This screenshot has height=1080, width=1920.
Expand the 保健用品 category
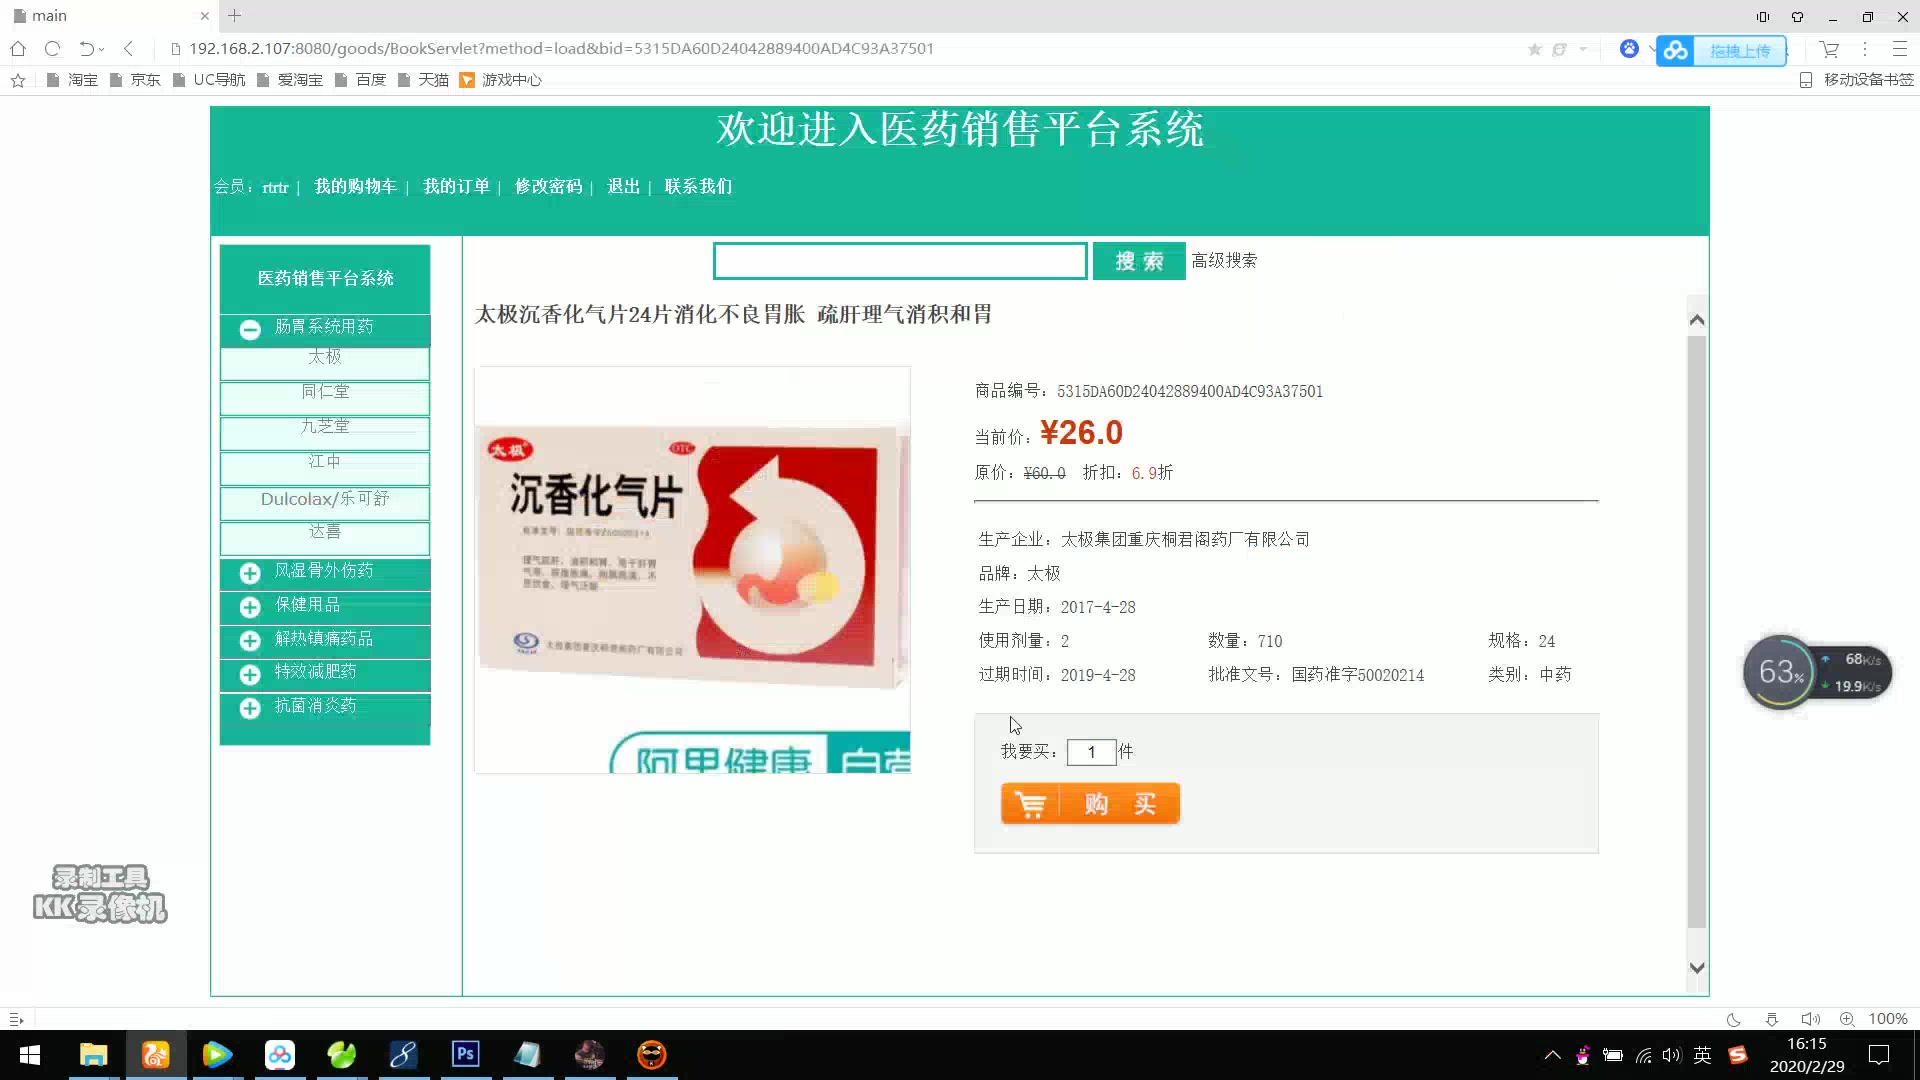250,607
